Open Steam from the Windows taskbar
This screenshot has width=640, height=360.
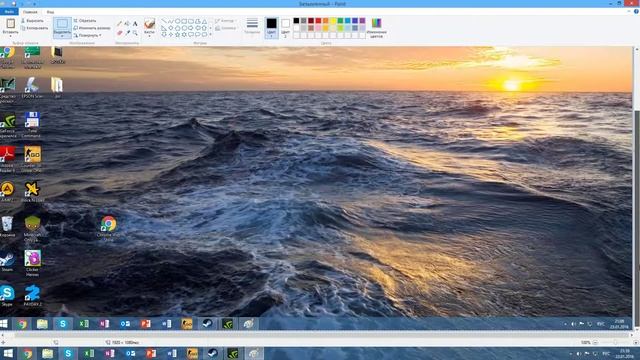[x=212, y=353]
